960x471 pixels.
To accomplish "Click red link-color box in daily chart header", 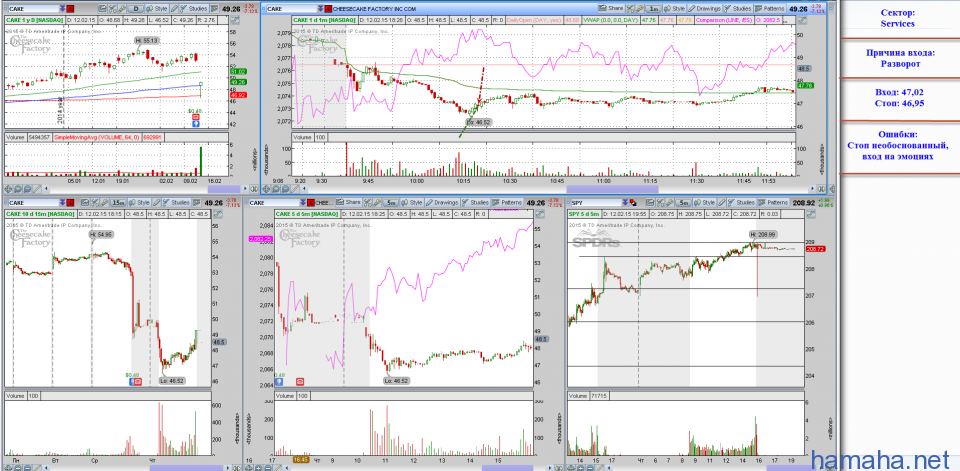I will (x=70, y=9).
